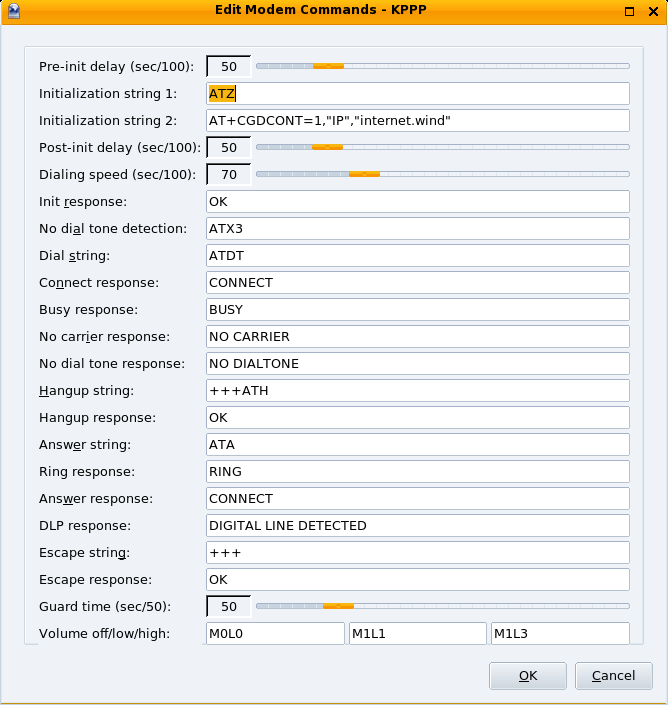
Task: Click the DLP response field
Action: 418,525
